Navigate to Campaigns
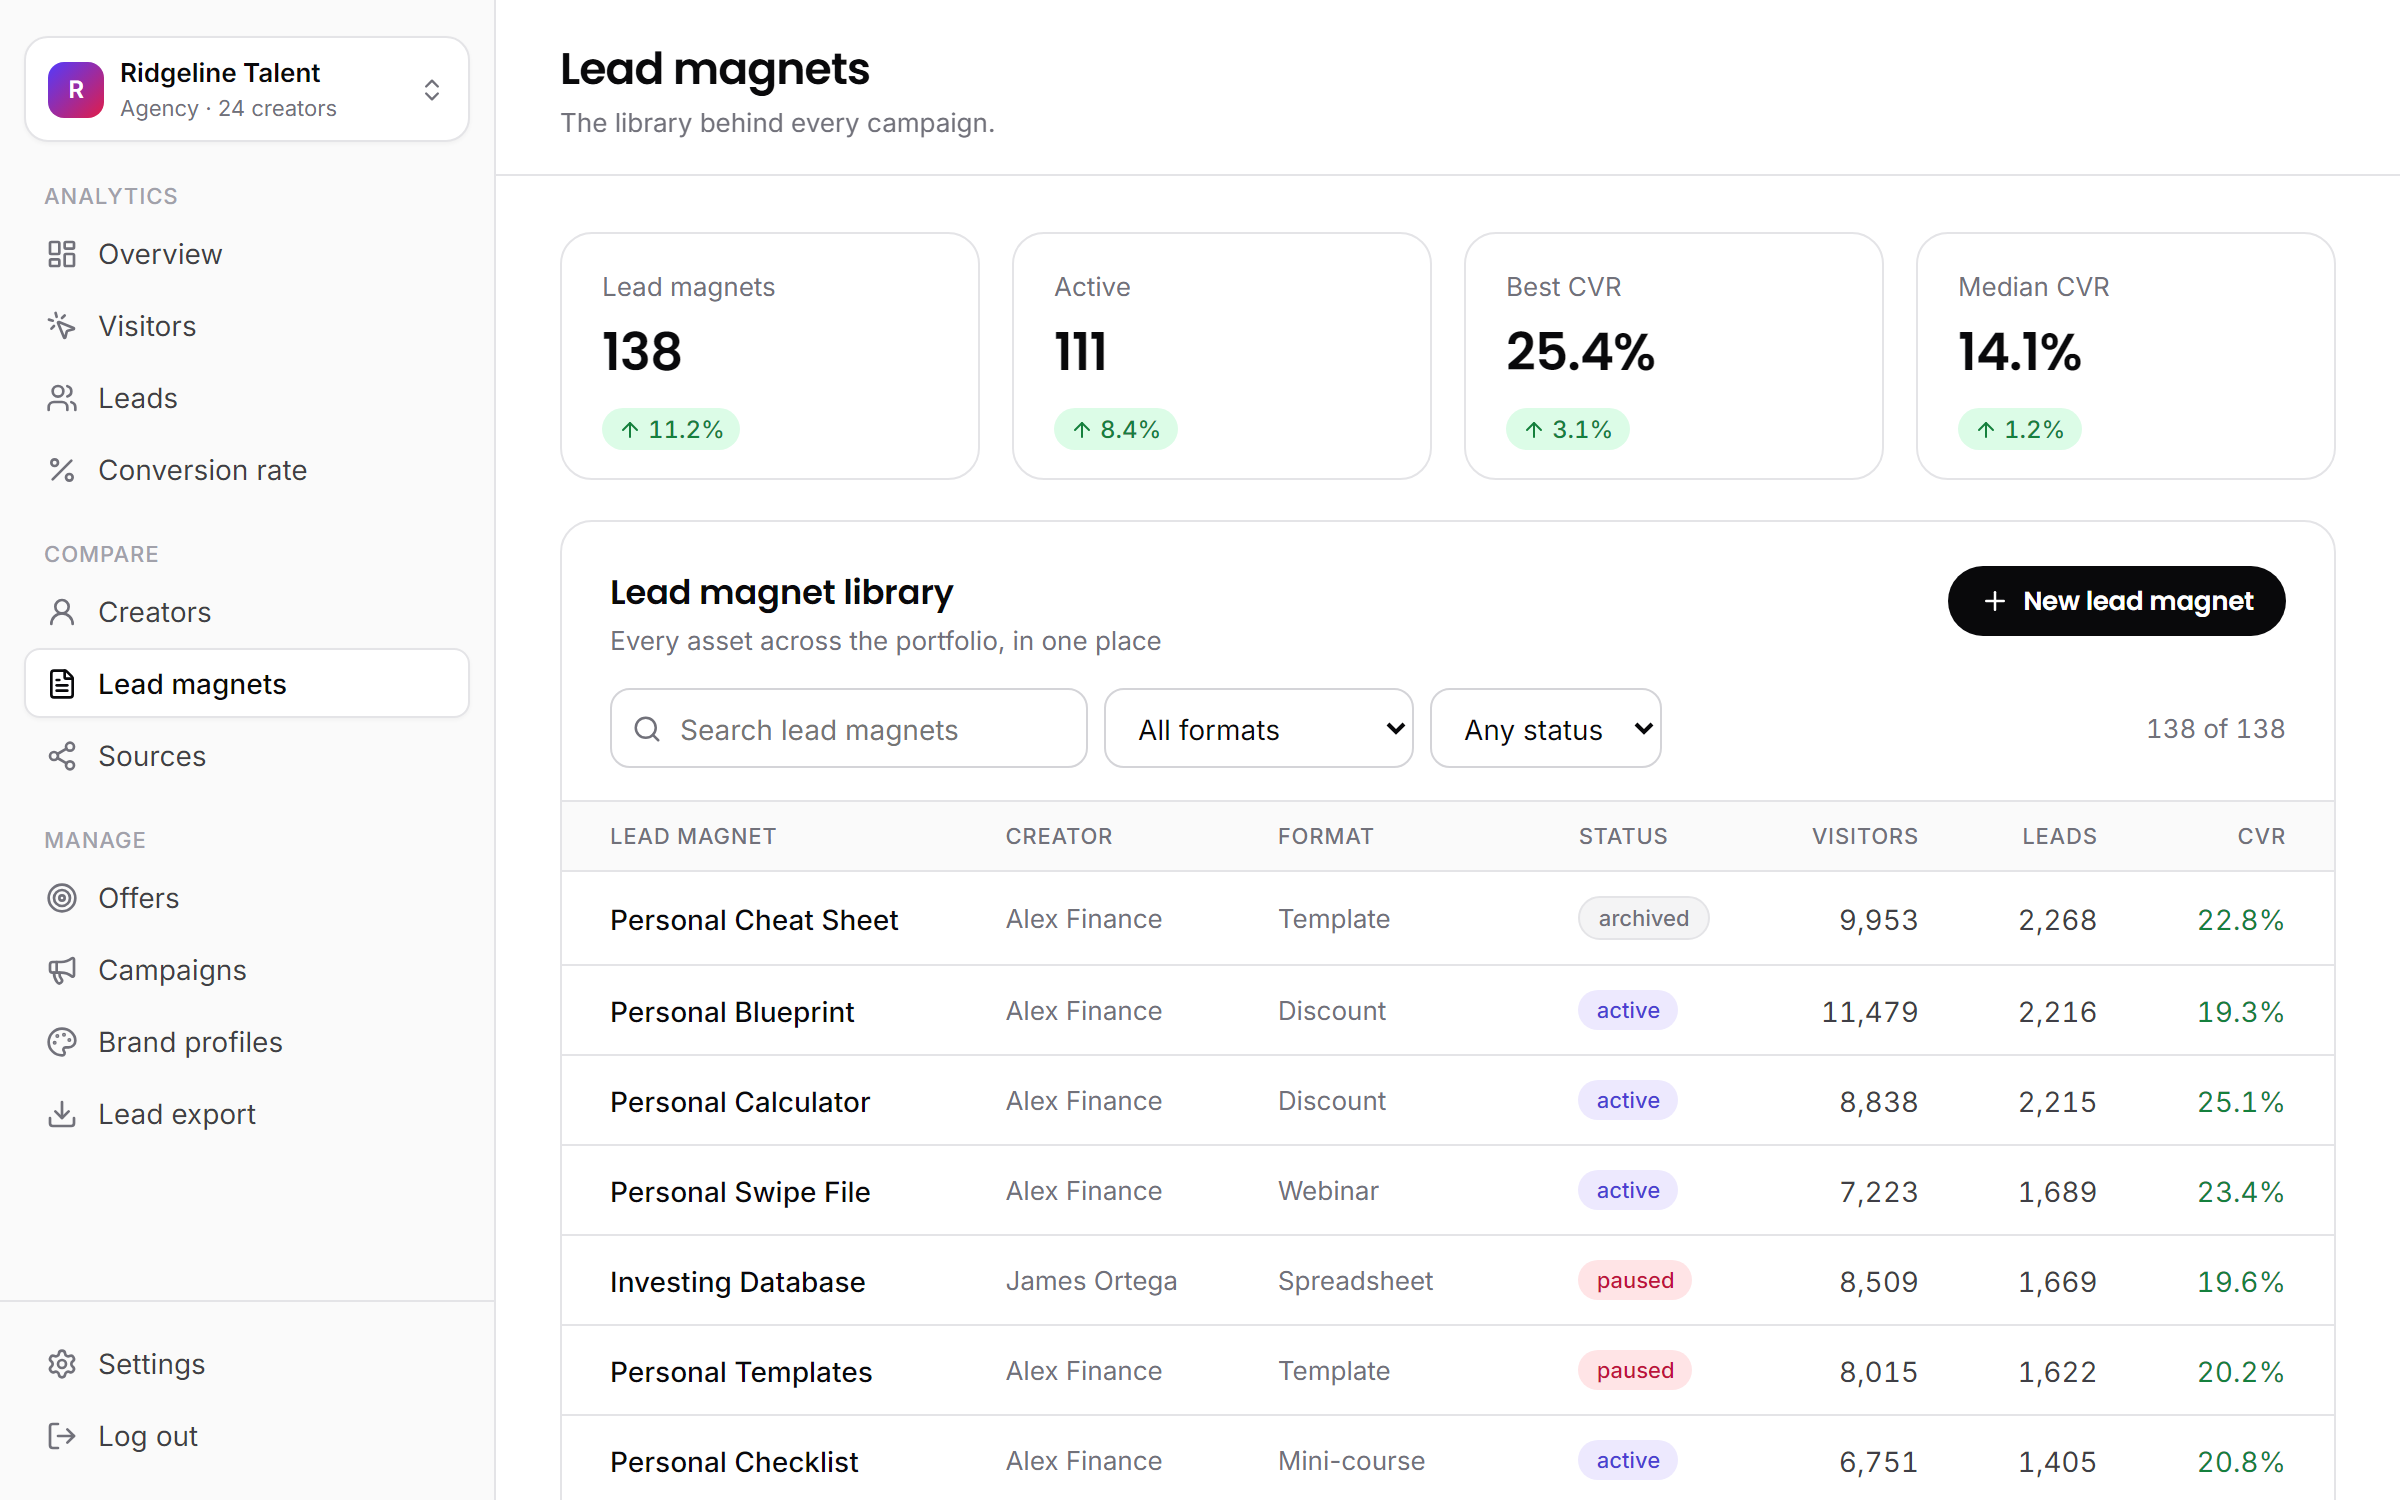 point(247,970)
